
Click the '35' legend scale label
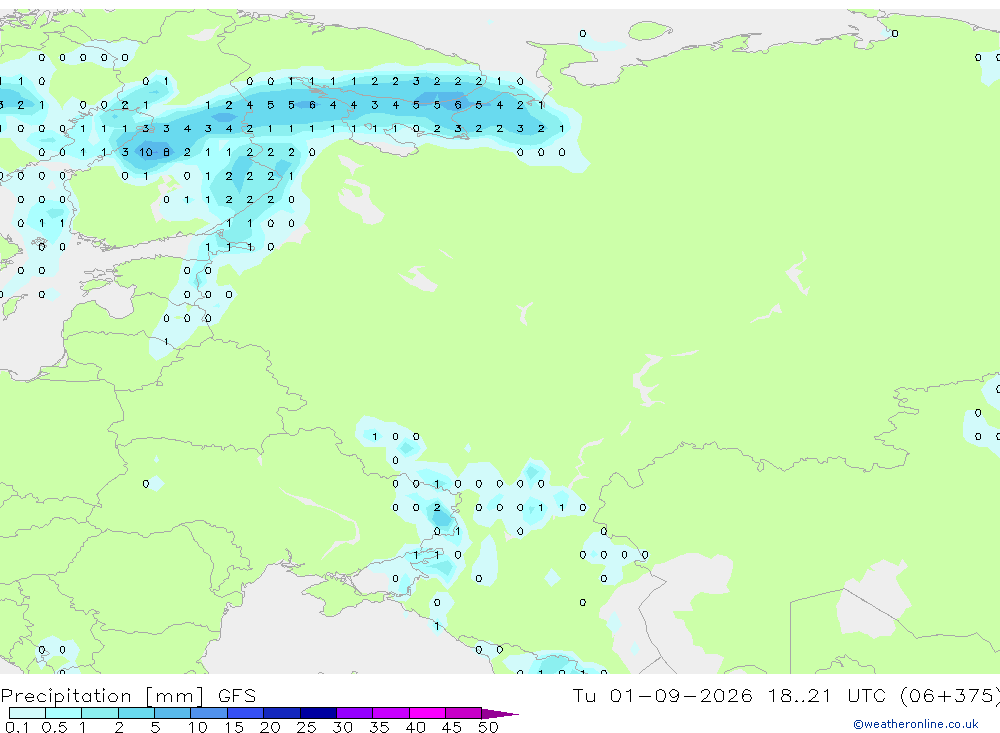point(379,727)
